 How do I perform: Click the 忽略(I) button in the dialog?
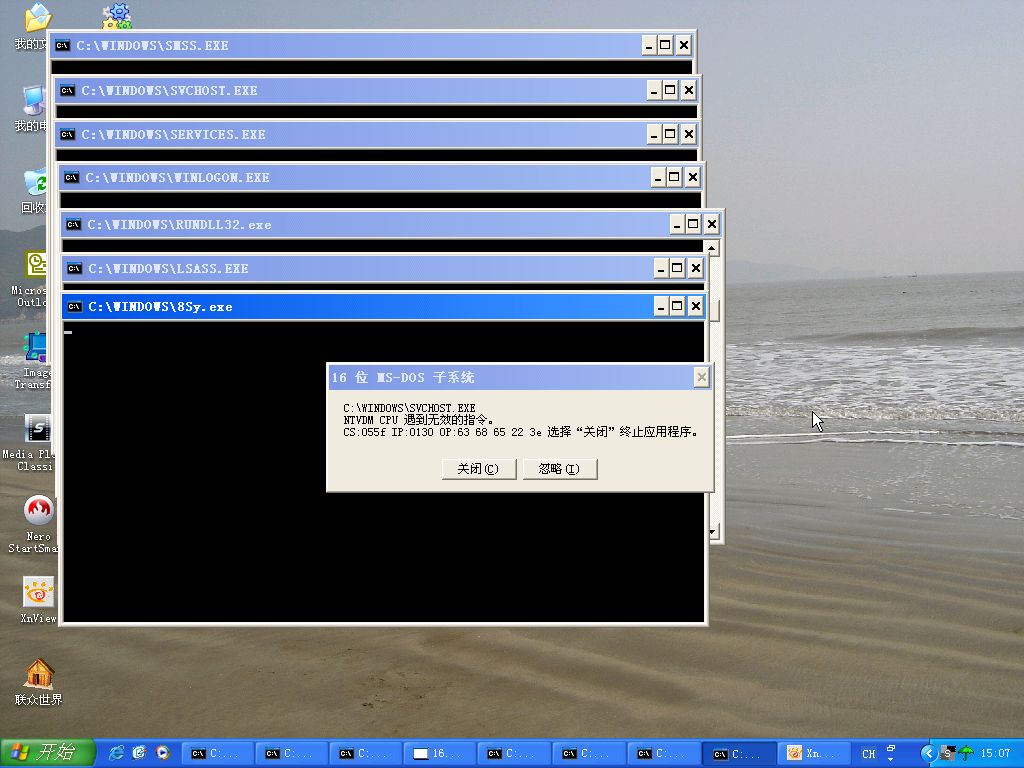[x=559, y=469]
